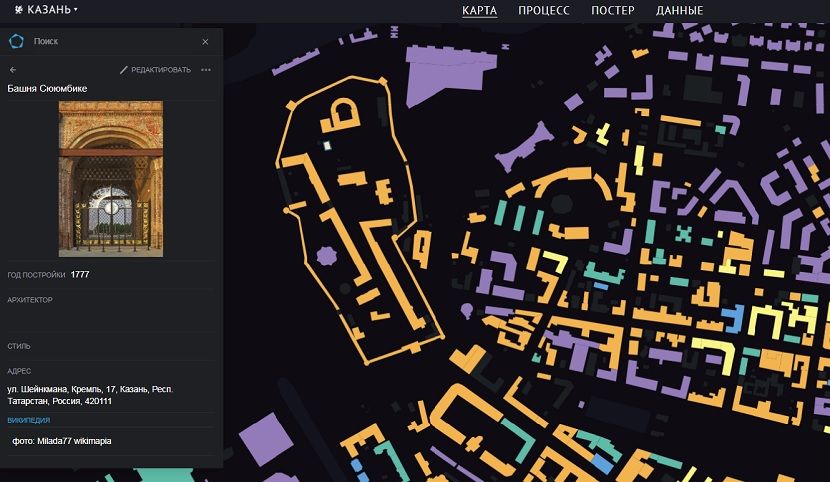830x482 pixels.
Task: Select the blue building on the right side
Action: tap(737, 318)
